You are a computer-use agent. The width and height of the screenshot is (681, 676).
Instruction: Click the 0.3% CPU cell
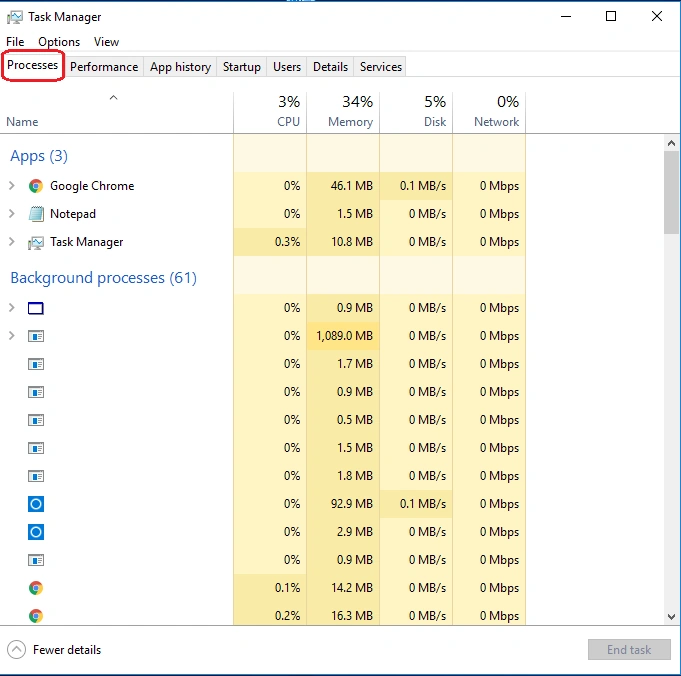pyautogui.click(x=270, y=242)
